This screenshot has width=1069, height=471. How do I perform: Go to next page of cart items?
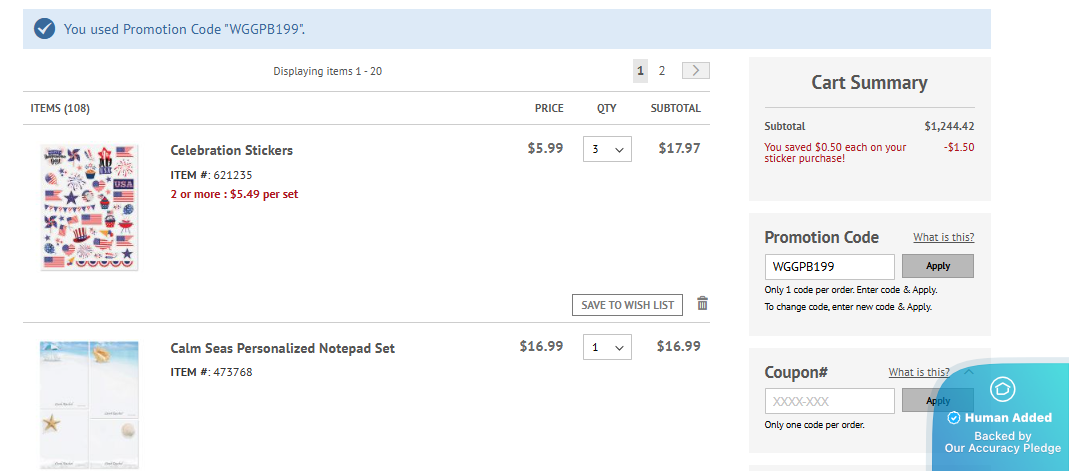[696, 71]
